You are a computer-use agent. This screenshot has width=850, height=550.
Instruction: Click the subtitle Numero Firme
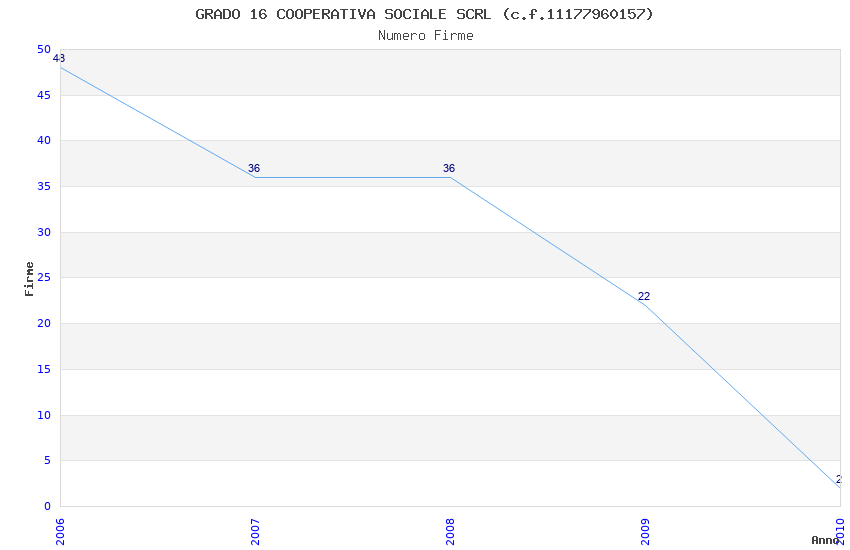click(426, 36)
